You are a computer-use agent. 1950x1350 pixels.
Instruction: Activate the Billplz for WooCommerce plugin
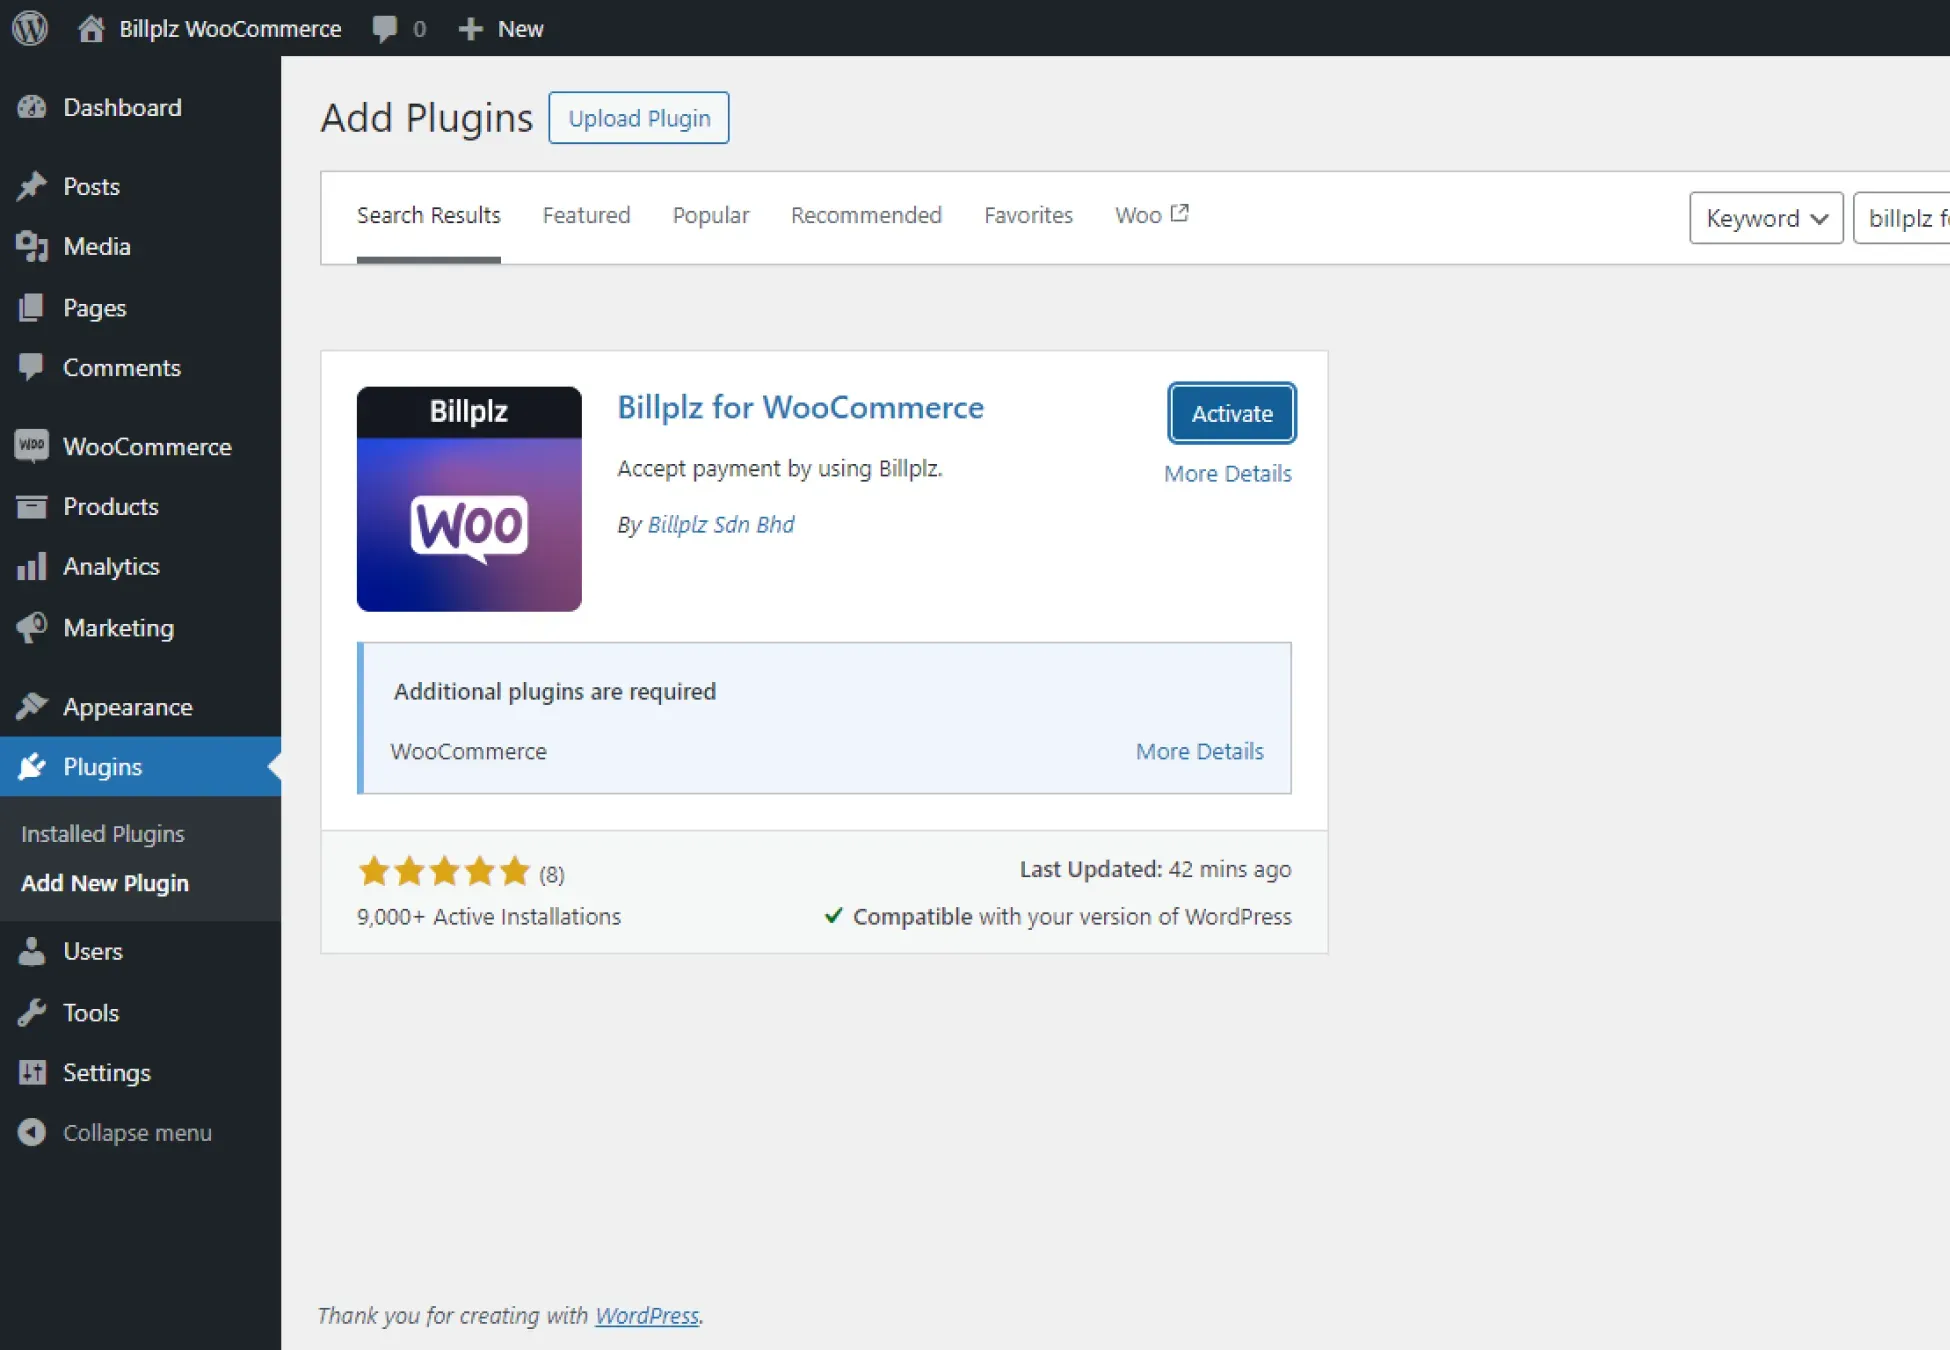(1232, 413)
